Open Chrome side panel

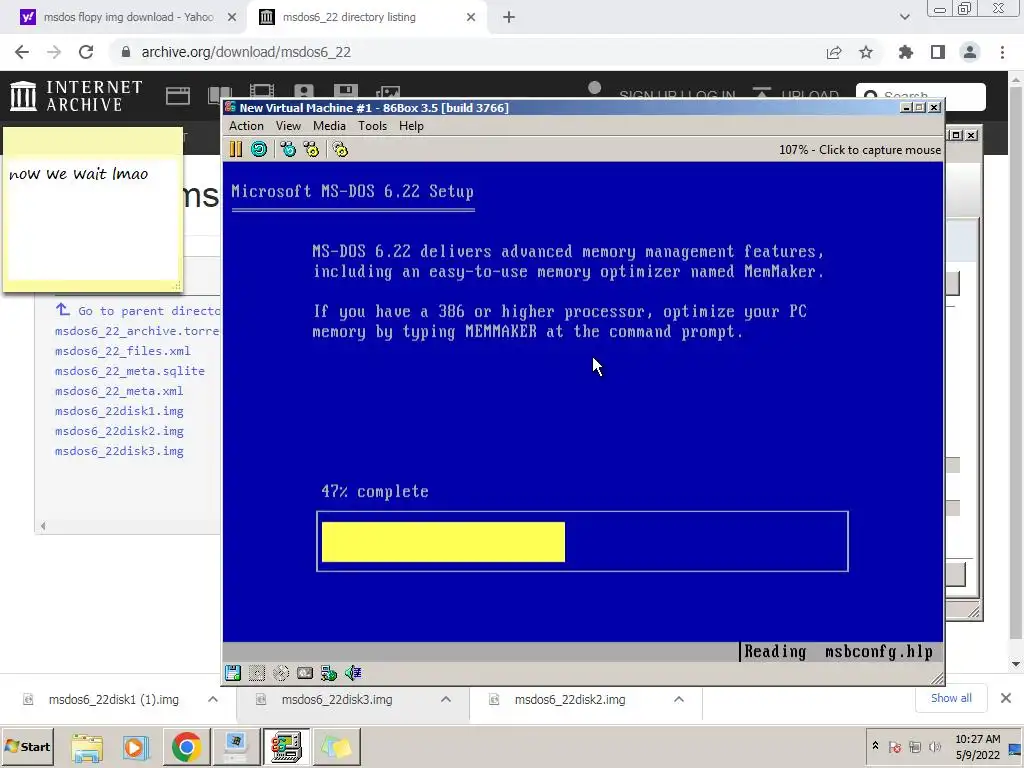point(938,52)
